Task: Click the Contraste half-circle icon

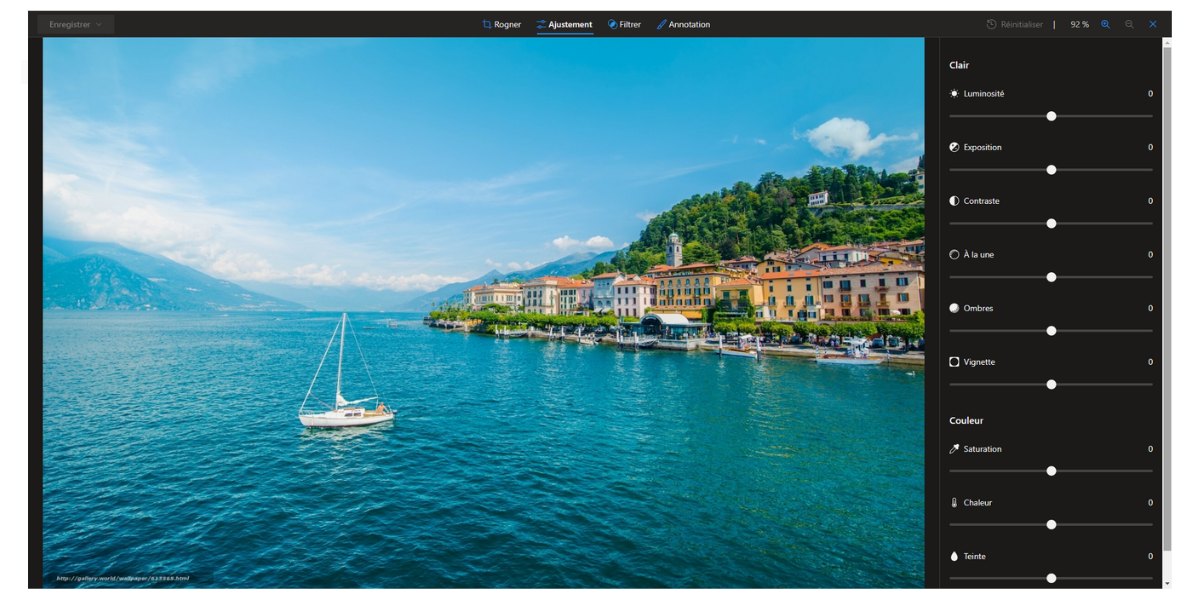Action: point(954,201)
